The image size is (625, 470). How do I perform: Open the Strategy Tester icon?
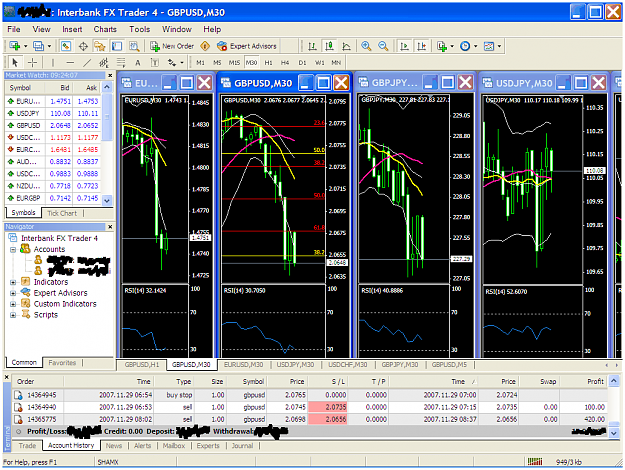[x=134, y=46]
